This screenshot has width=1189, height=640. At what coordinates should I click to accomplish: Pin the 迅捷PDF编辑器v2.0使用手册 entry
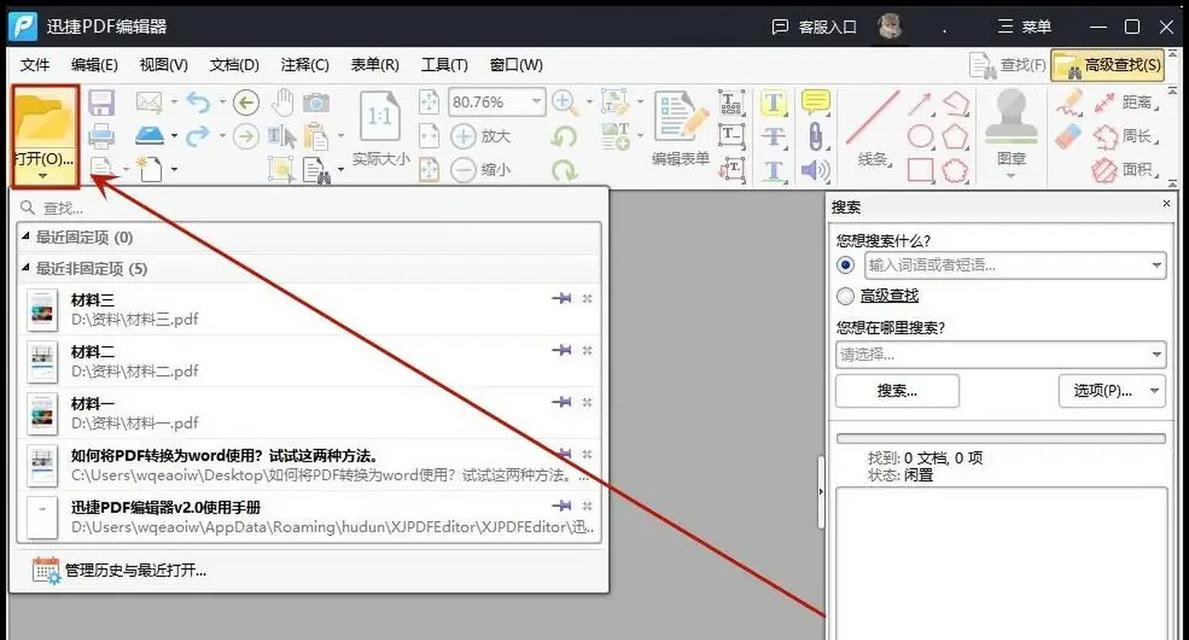tap(562, 506)
